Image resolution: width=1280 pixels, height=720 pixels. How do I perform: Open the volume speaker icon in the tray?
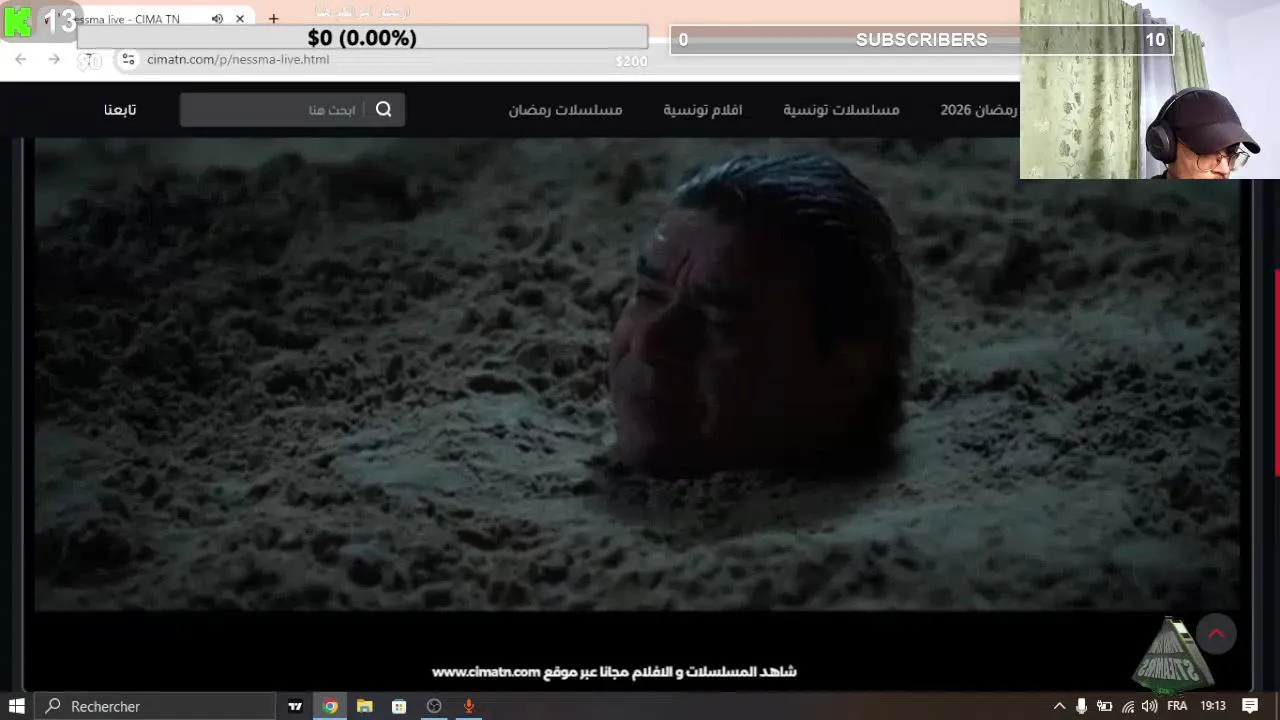[1150, 706]
